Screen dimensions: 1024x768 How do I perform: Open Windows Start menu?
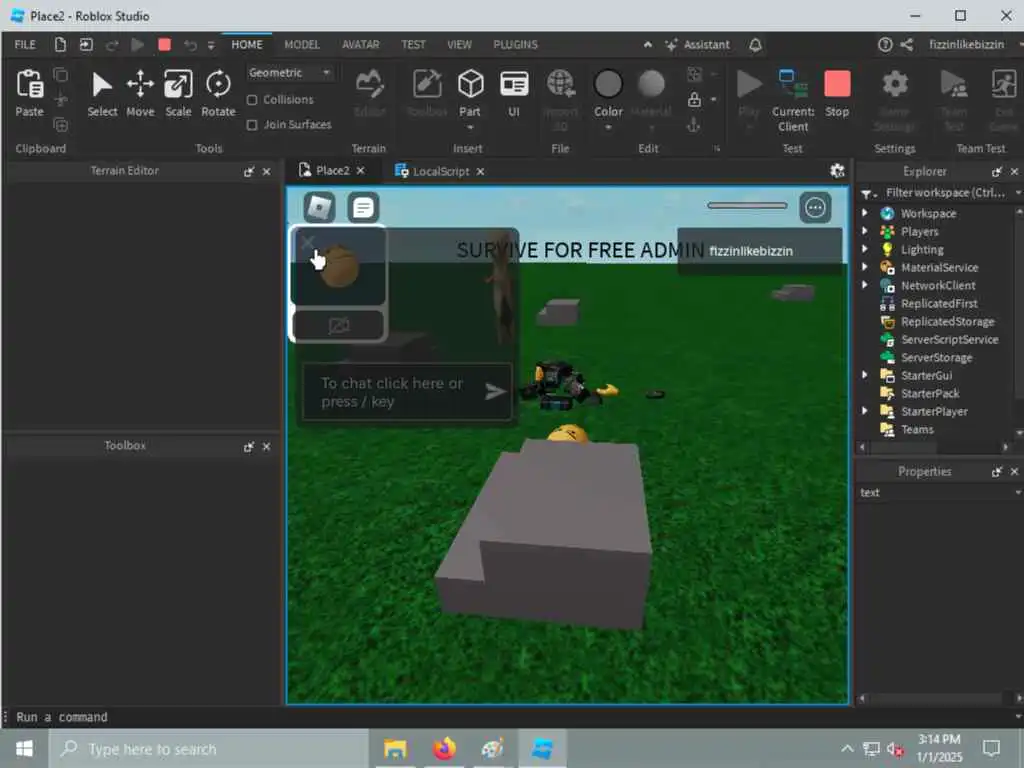24,748
